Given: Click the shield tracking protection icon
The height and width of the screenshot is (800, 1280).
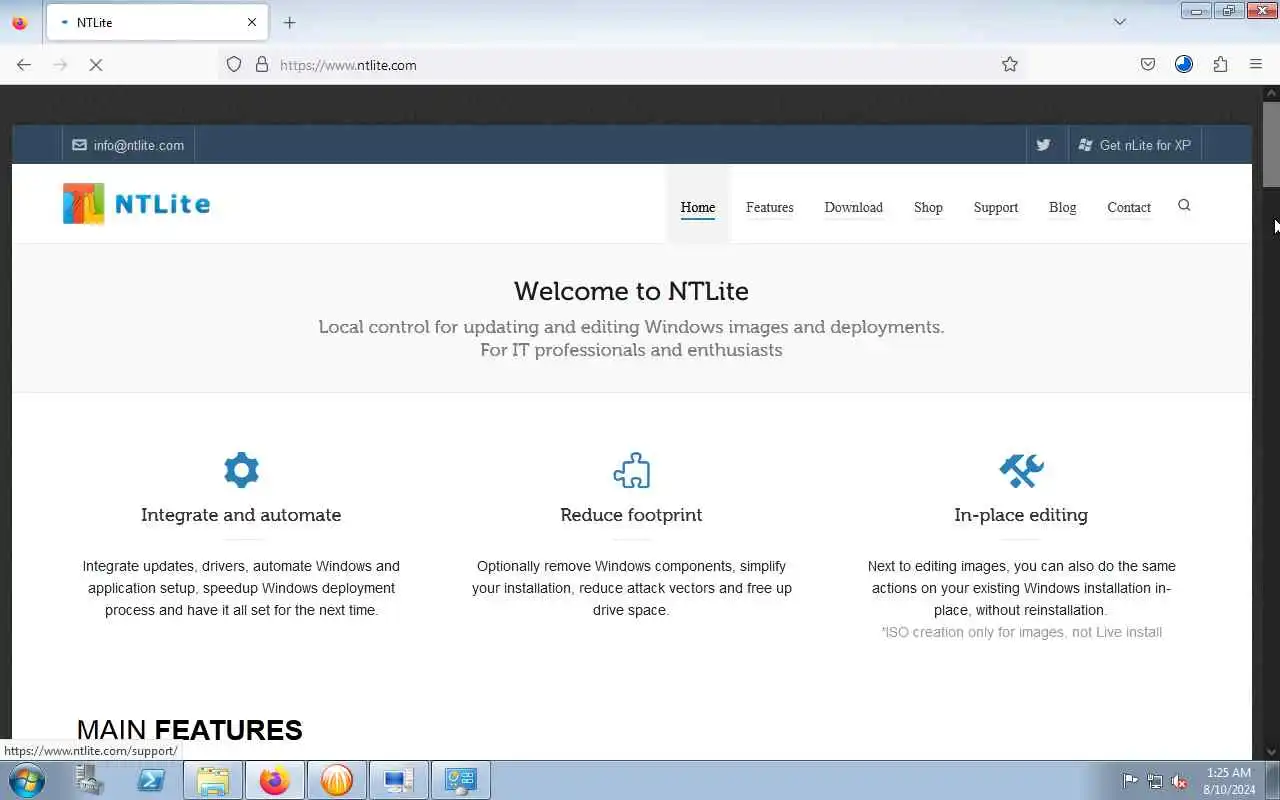Looking at the screenshot, I should tap(234, 65).
